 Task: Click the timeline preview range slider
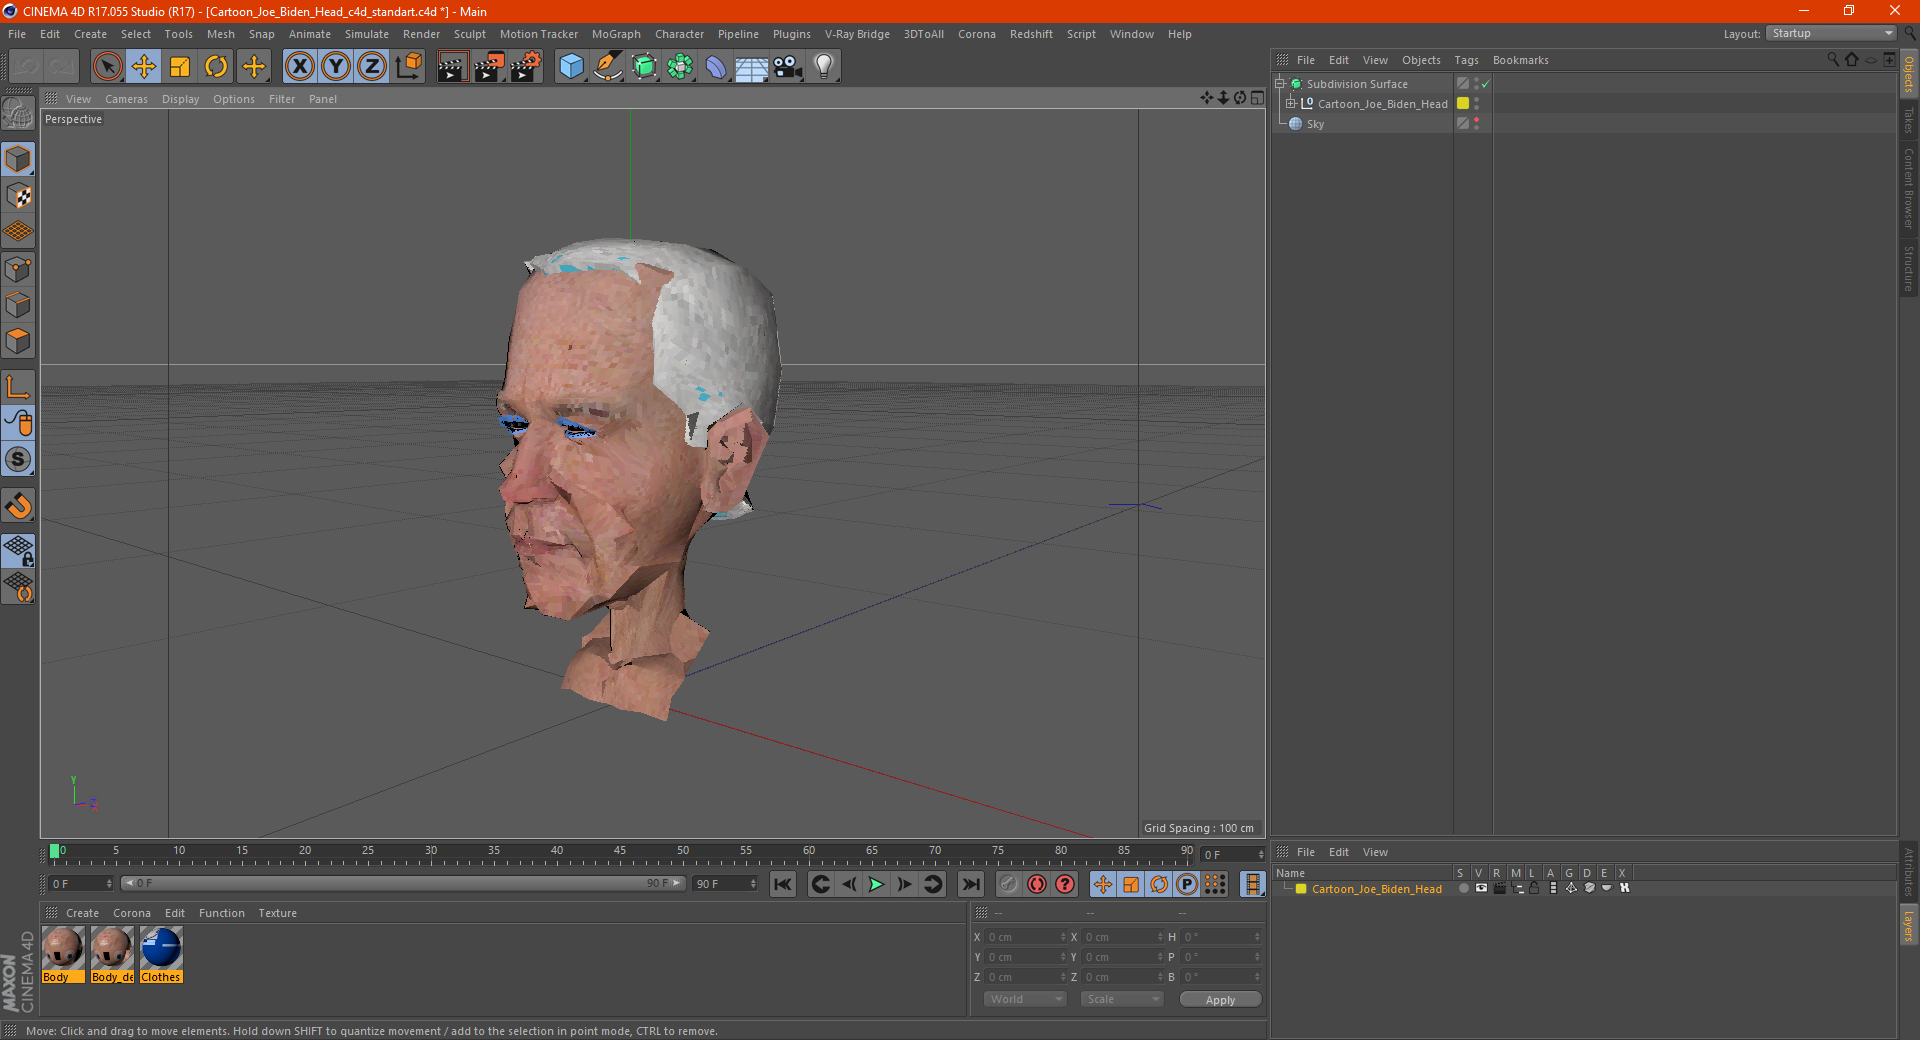coord(403,883)
